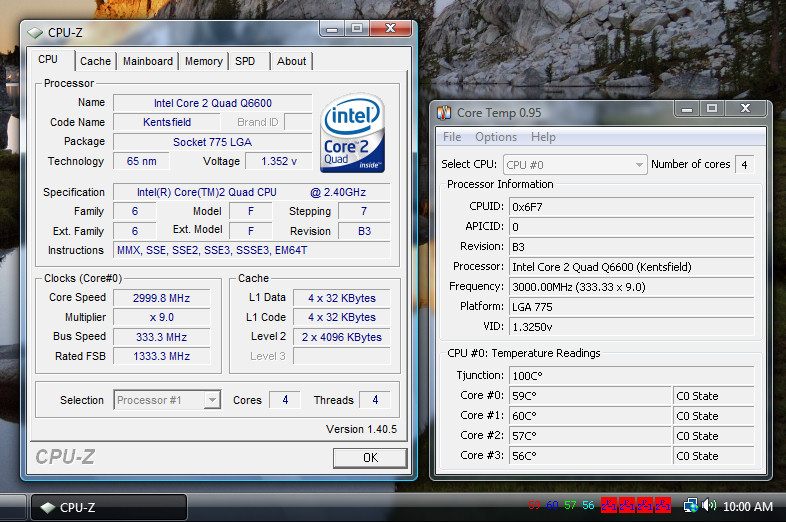786x522 pixels.
Task: Click the Bus Speed value 333.3 MHz
Action: click(161, 336)
